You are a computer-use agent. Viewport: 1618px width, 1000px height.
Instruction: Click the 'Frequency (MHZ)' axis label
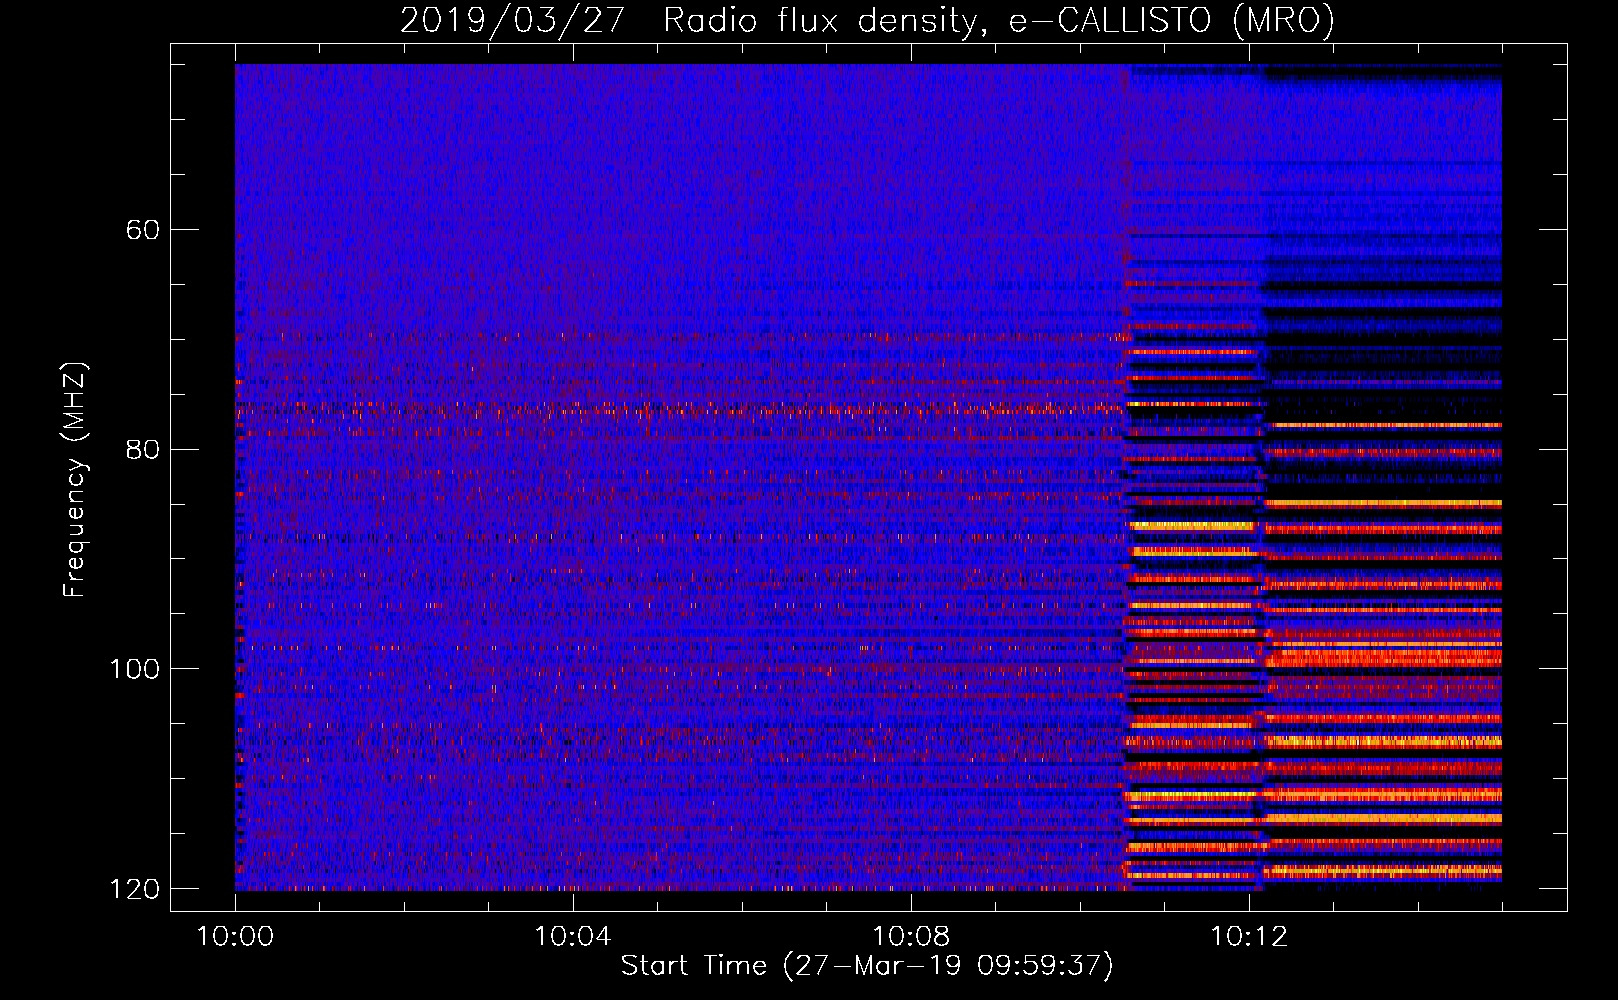(74, 480)
